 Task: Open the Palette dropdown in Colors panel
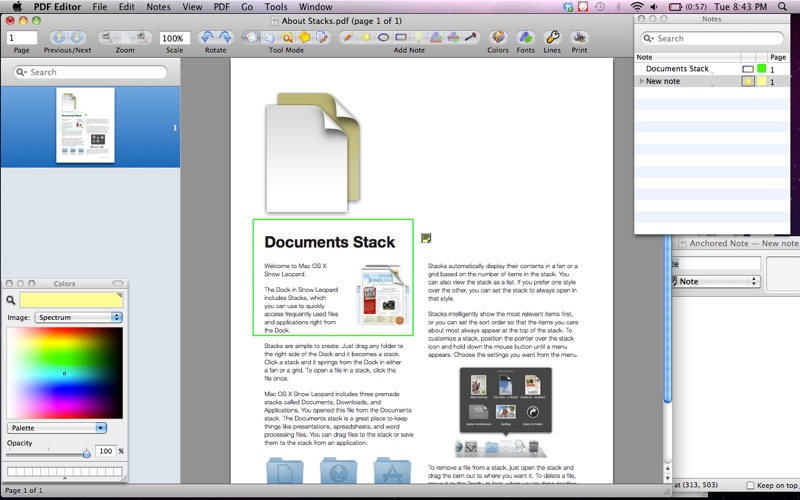pos(57,428)
